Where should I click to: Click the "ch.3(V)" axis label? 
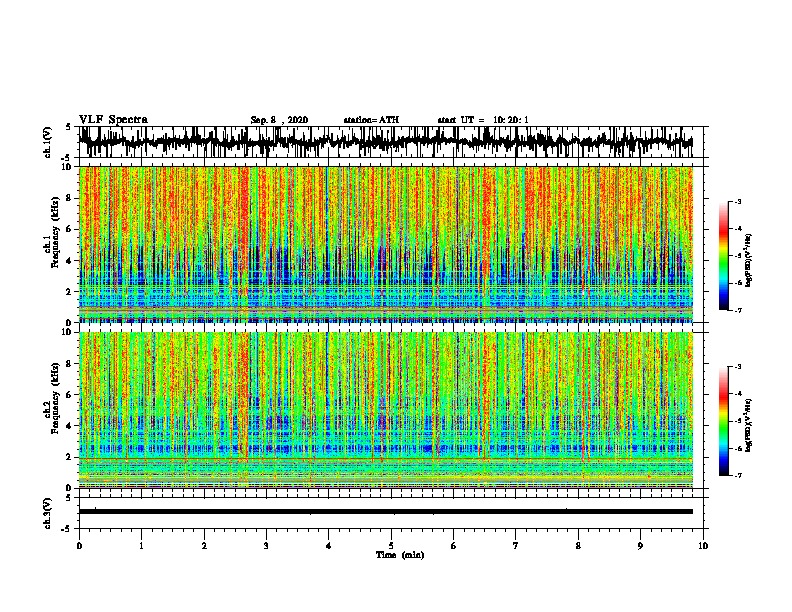tap(48, 513)
